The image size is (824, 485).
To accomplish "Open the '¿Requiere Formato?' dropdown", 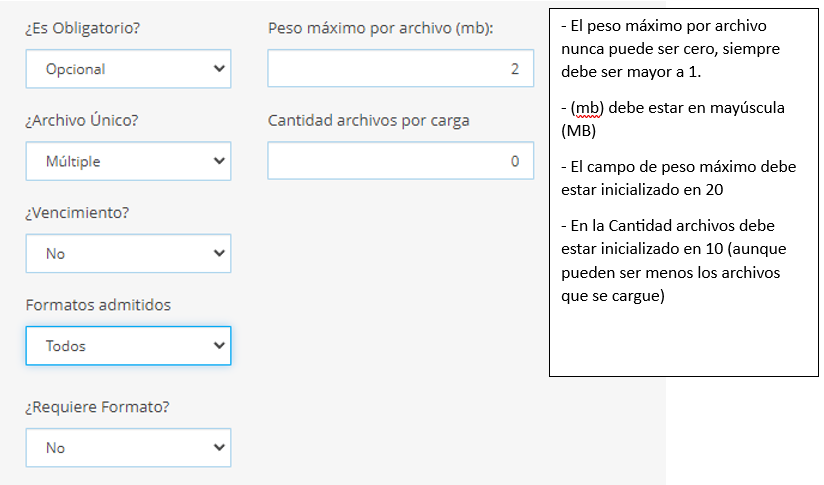I will point(128,448).
